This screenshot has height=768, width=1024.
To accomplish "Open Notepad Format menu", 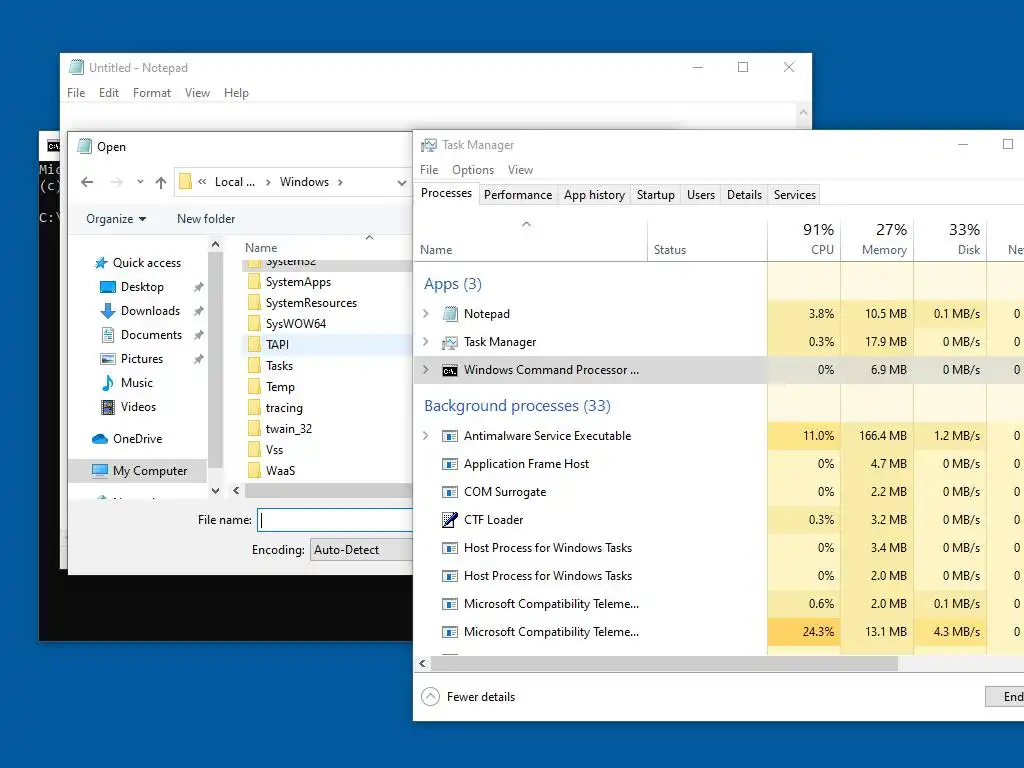I will click(152, 93).
